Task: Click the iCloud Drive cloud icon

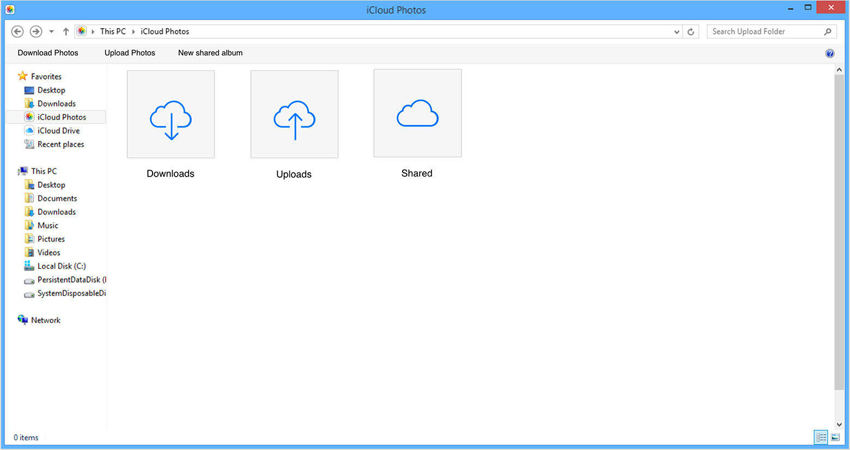Action: click(x=29, y=131)
